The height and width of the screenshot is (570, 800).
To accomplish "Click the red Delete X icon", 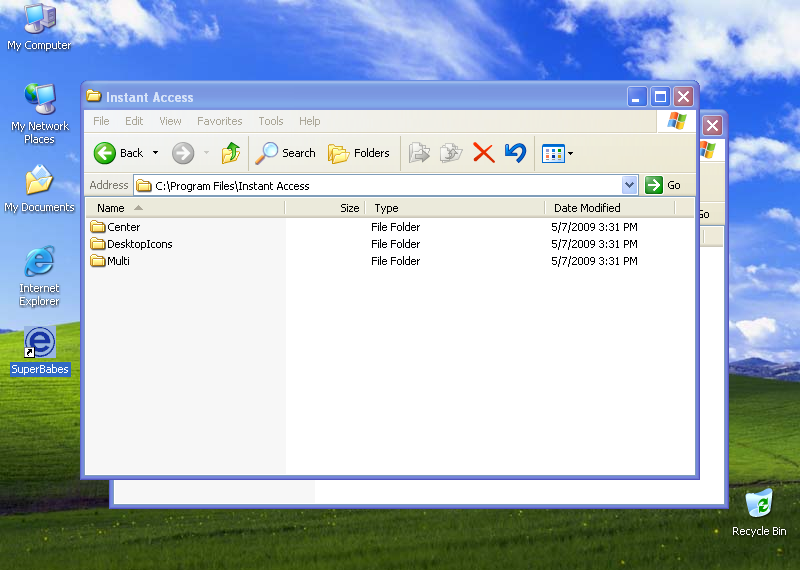I will 484,153.
